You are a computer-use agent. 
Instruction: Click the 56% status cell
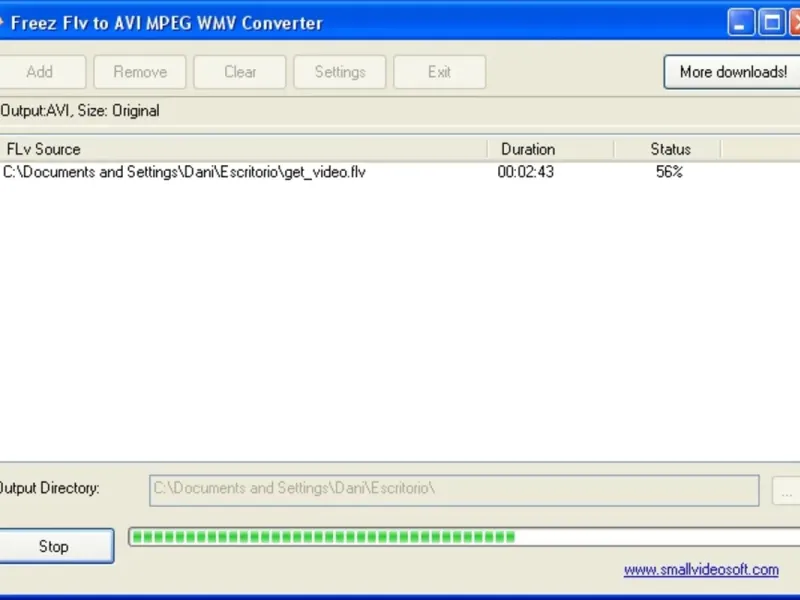(x=669, y=172)
